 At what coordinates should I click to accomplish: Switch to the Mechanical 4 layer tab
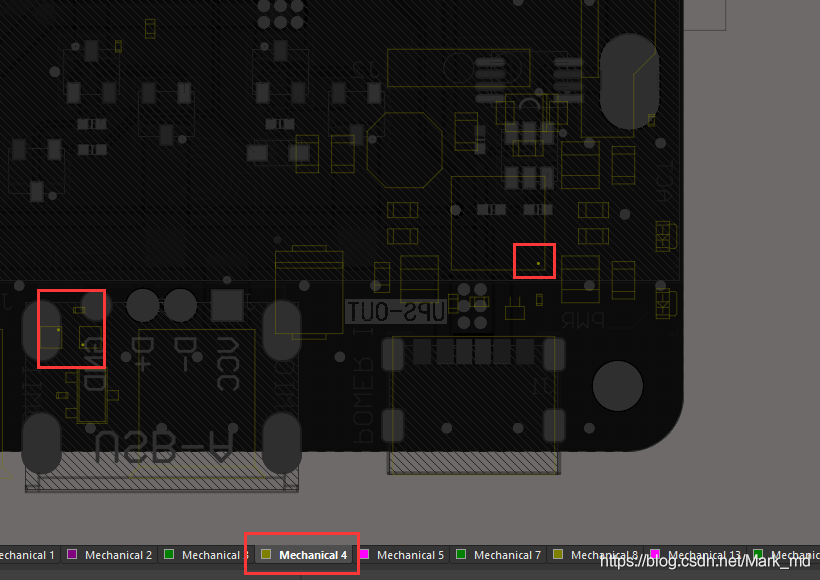pyautogui.click(x=312, y=555)
